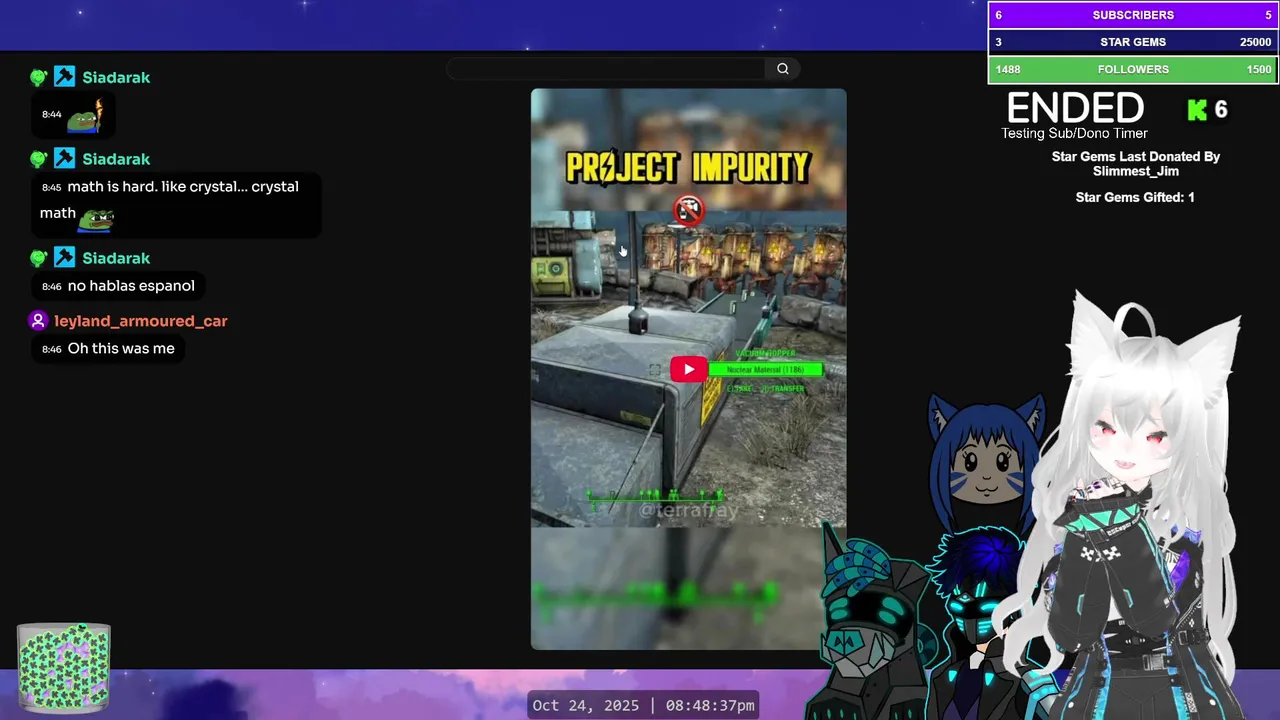Click blue hammer badge by 'math is hard' message
1280x720 pixels.
pos(64,159)
